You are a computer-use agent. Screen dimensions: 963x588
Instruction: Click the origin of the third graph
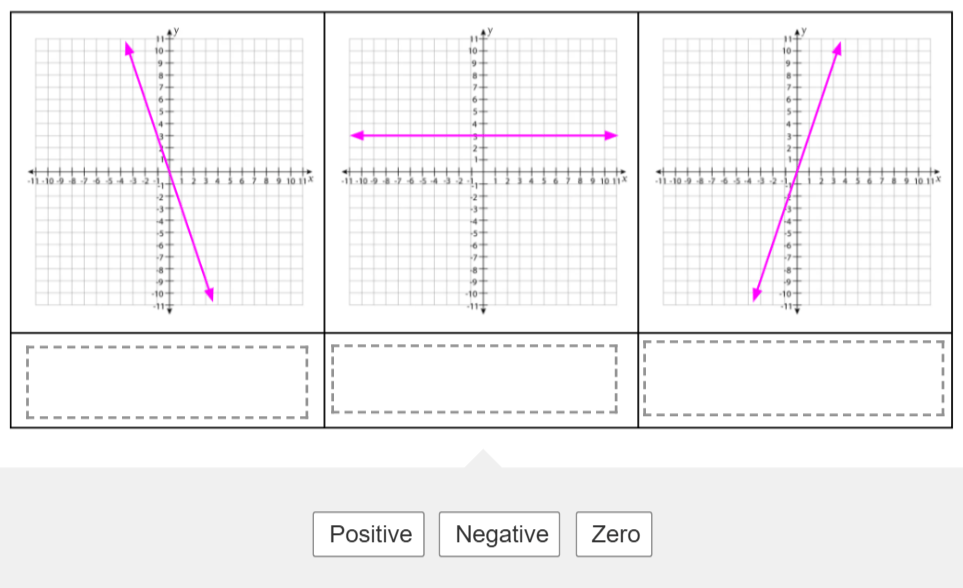797,172
